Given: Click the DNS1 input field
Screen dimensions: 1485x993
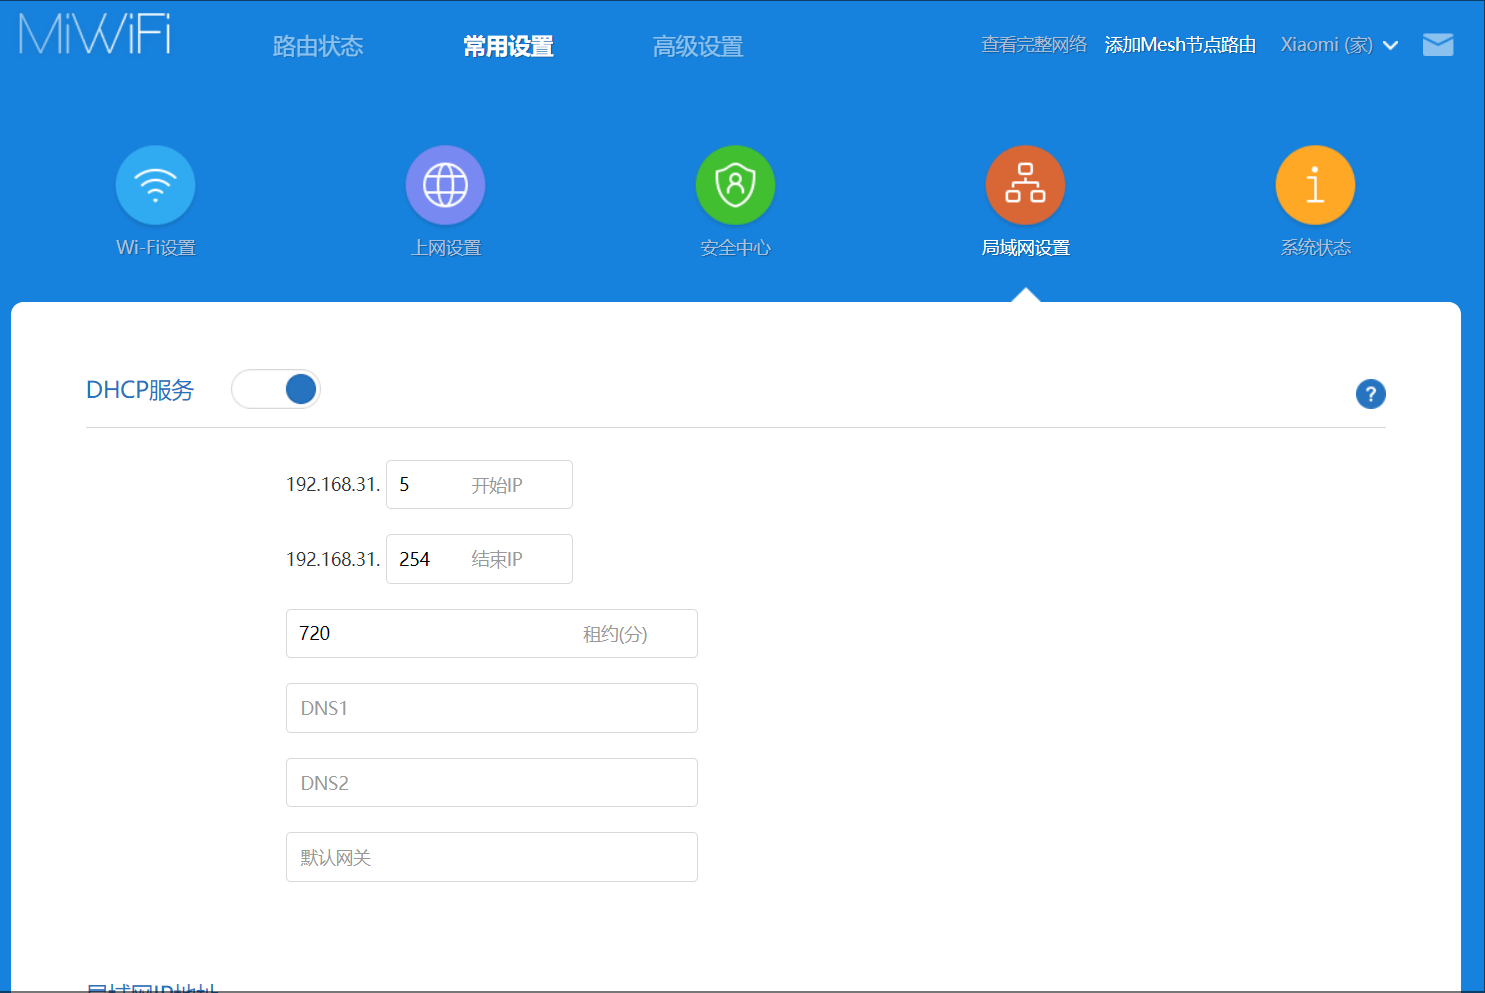Looking at the screenshot, I should [491, 708].
